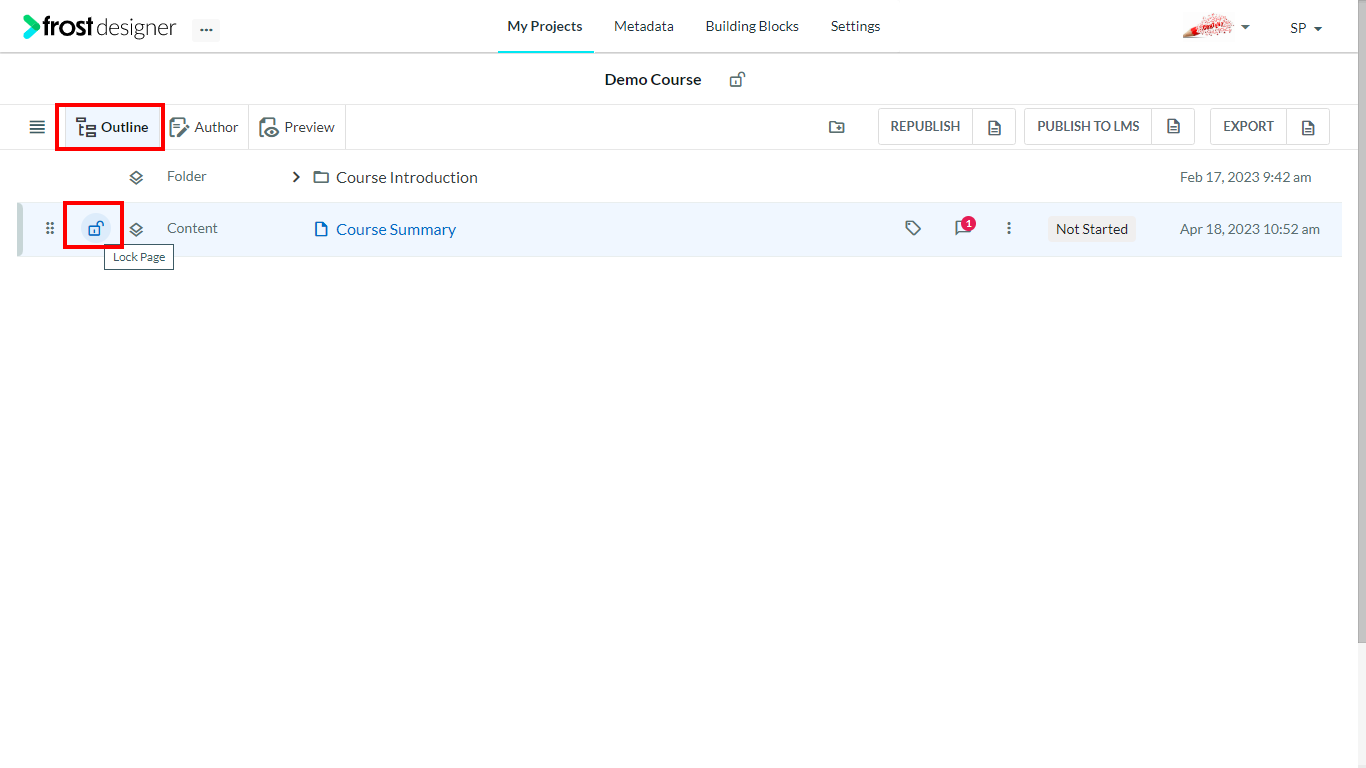
Task: Open the hamburger menu in the toolbar
Action: click(37, 127)
